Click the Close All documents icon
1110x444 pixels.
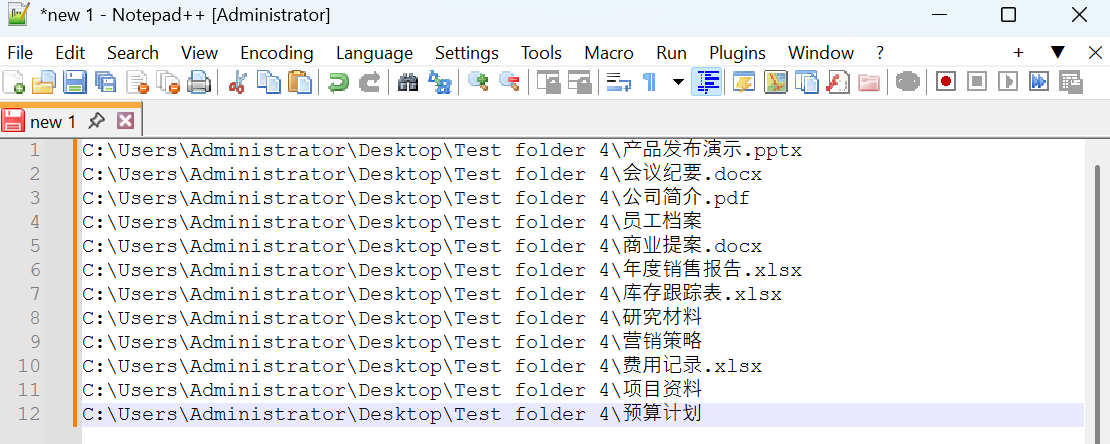pos(168,82)
